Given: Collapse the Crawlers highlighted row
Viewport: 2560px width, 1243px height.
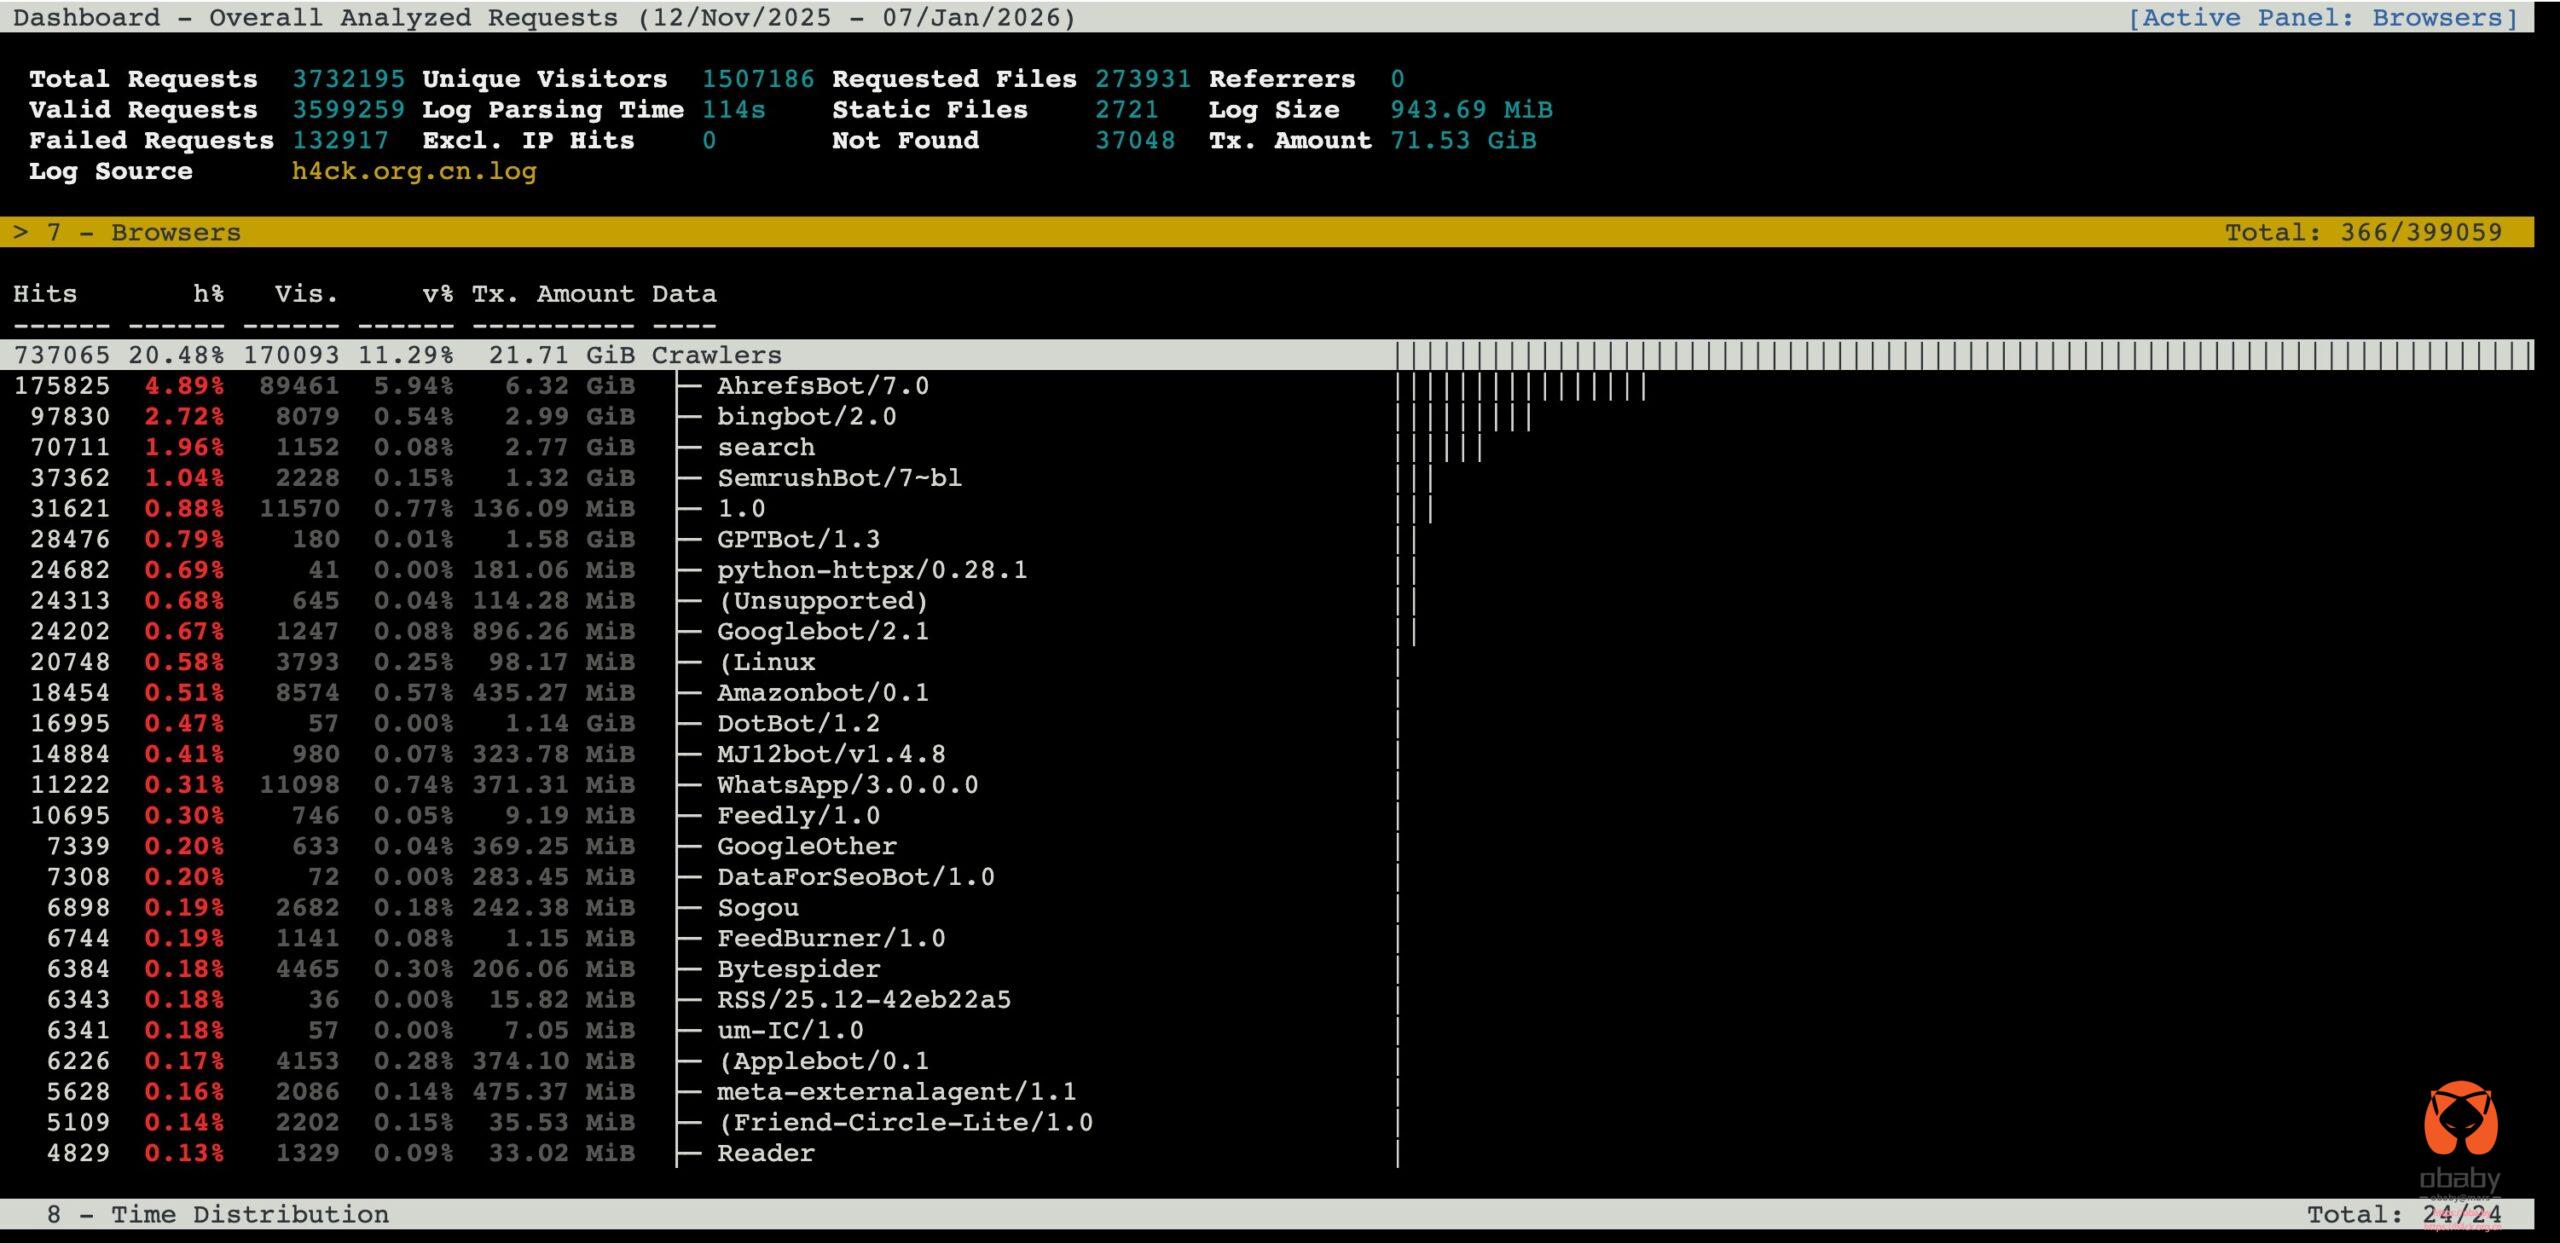Looking at the screenshot, I should (x=716, y=355).
